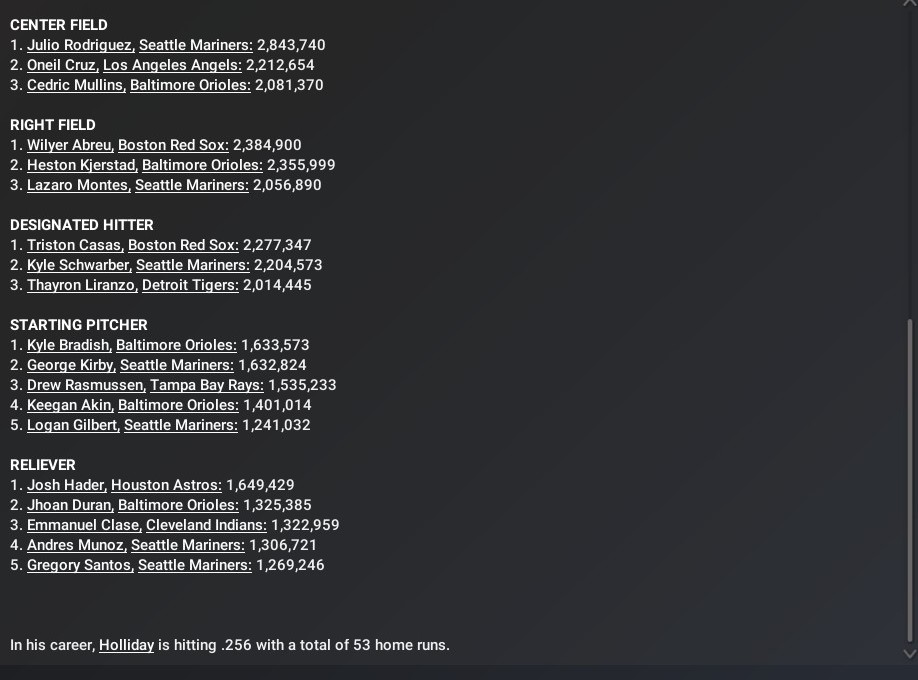This screenshot has height=680, width=918.
Task: Click the vertical scrollbar thumb
Action: tap(909, 480)
